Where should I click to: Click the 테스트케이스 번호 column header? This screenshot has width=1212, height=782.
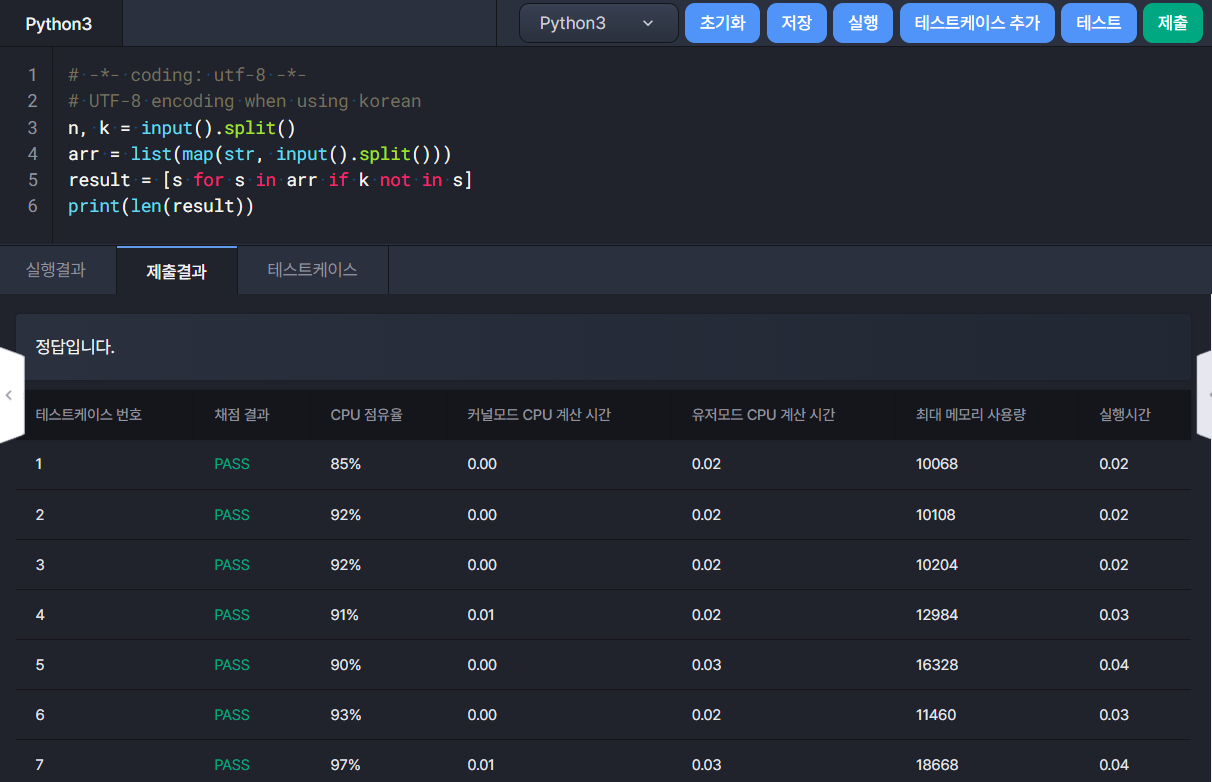[x=89, y=415]
